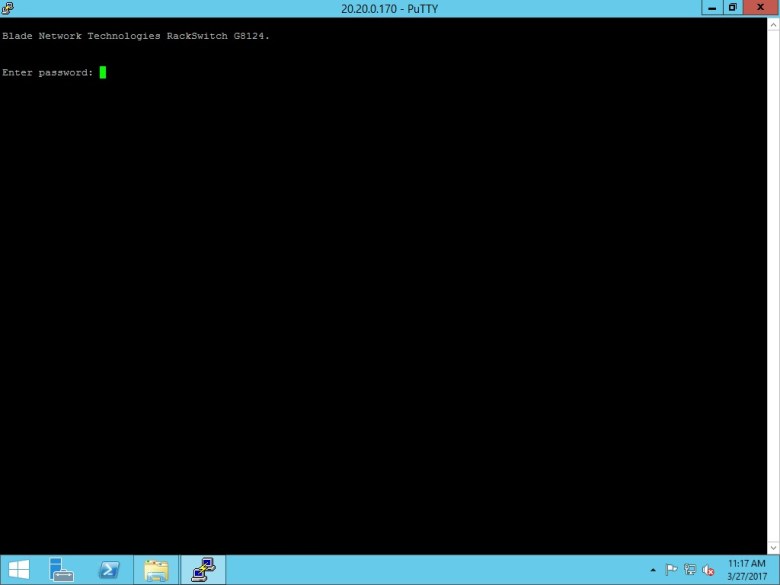This screenshot has width=780, height=585.
Task: Click the 20.20.0.170 - PuTTY title bar text
Action: coord(389,8)
